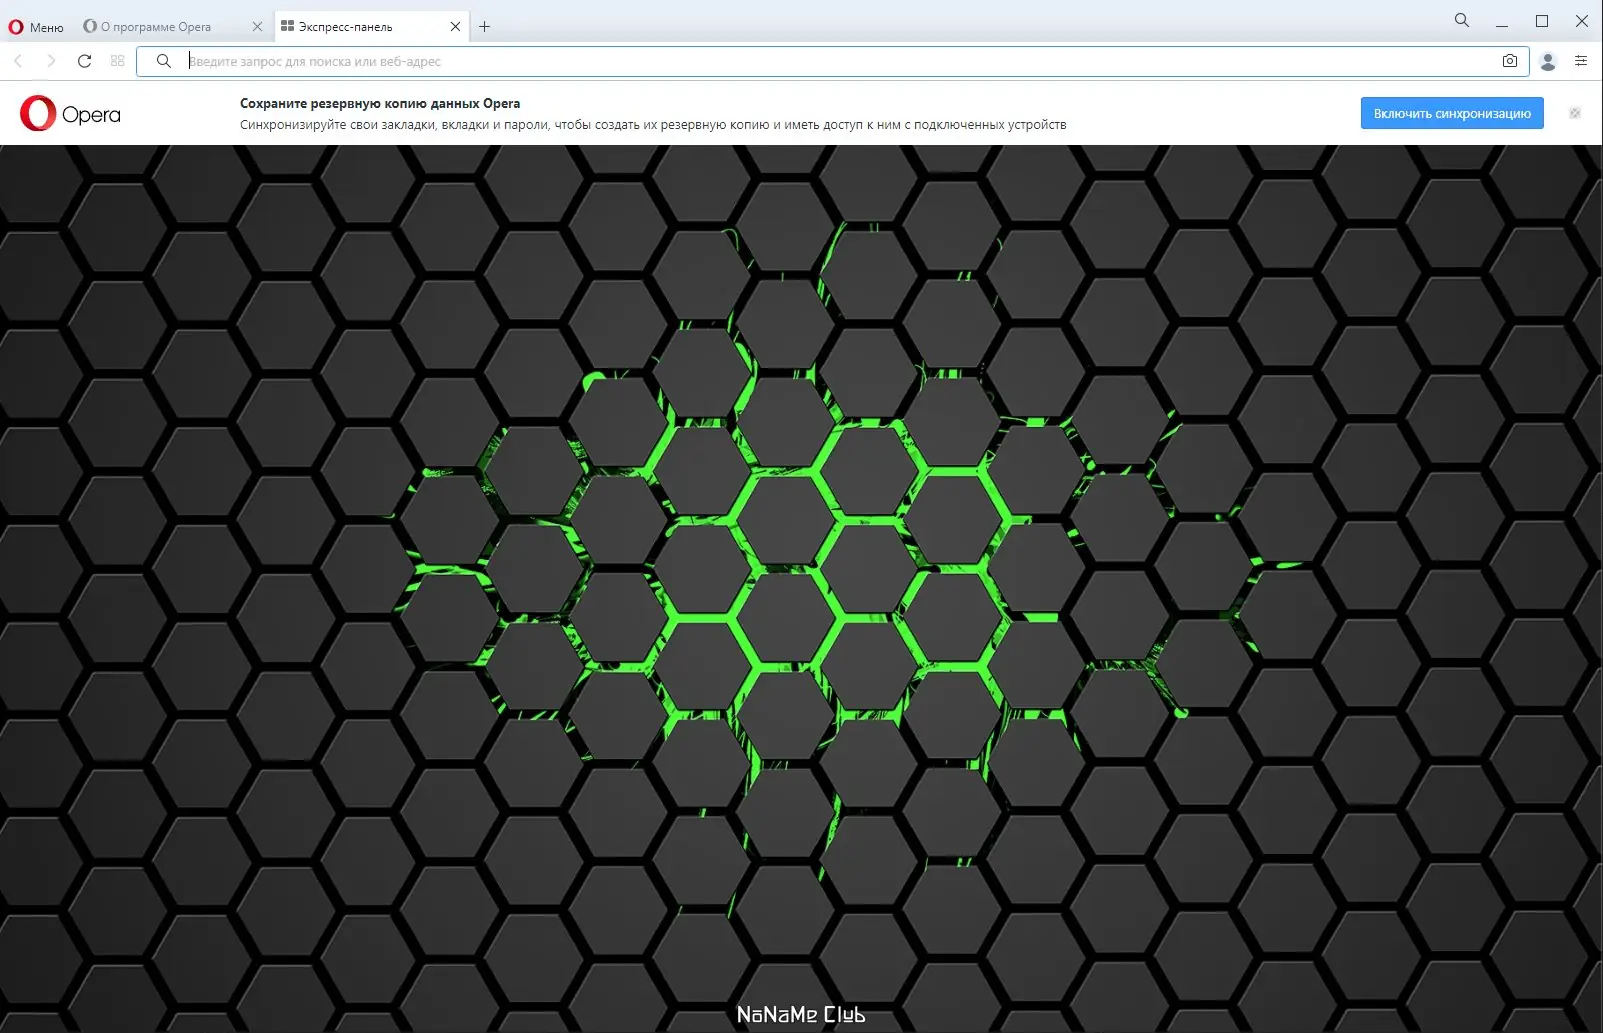
Task: Open the Opera Меню button
Action: click(x=36, y=27)
